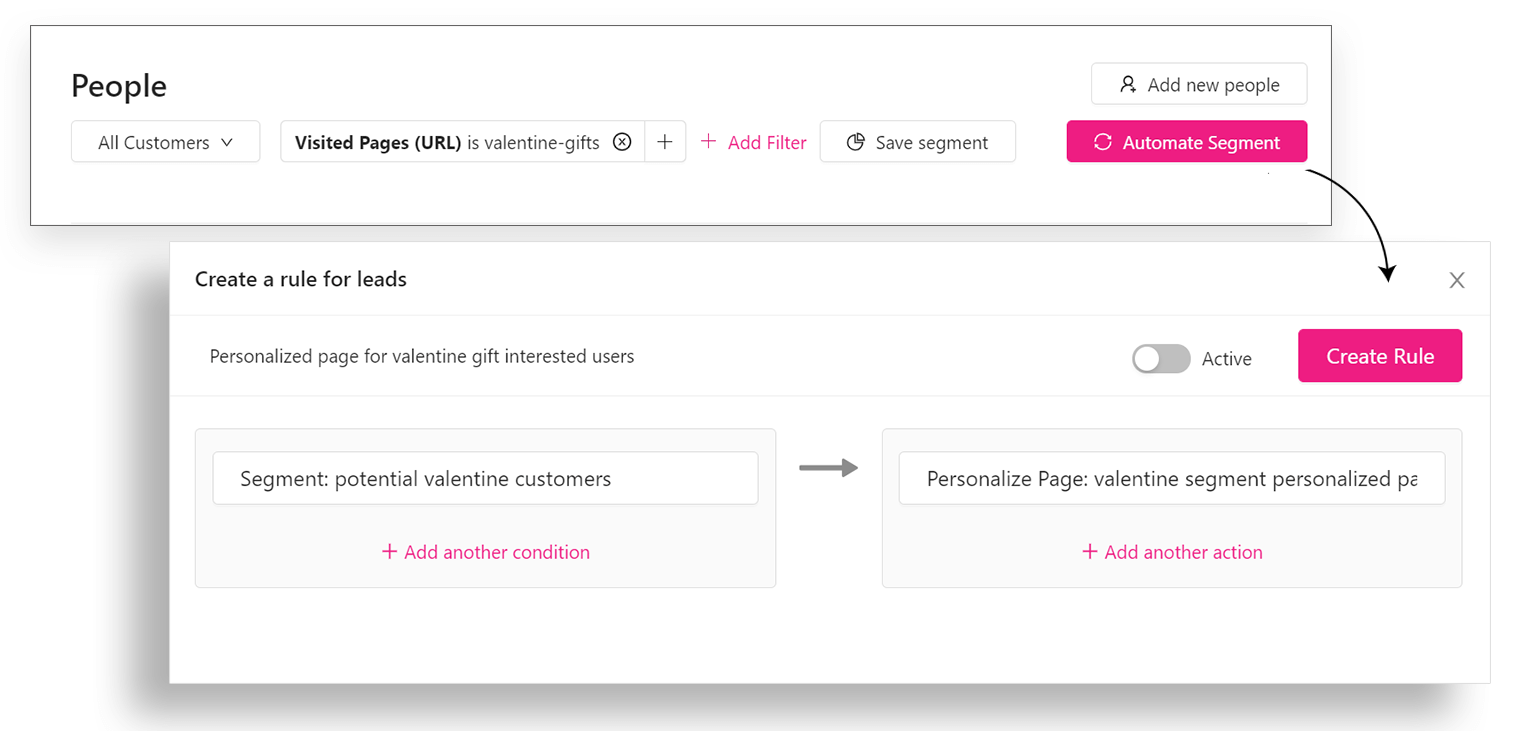Click the person icon in Add new people

1128,84
